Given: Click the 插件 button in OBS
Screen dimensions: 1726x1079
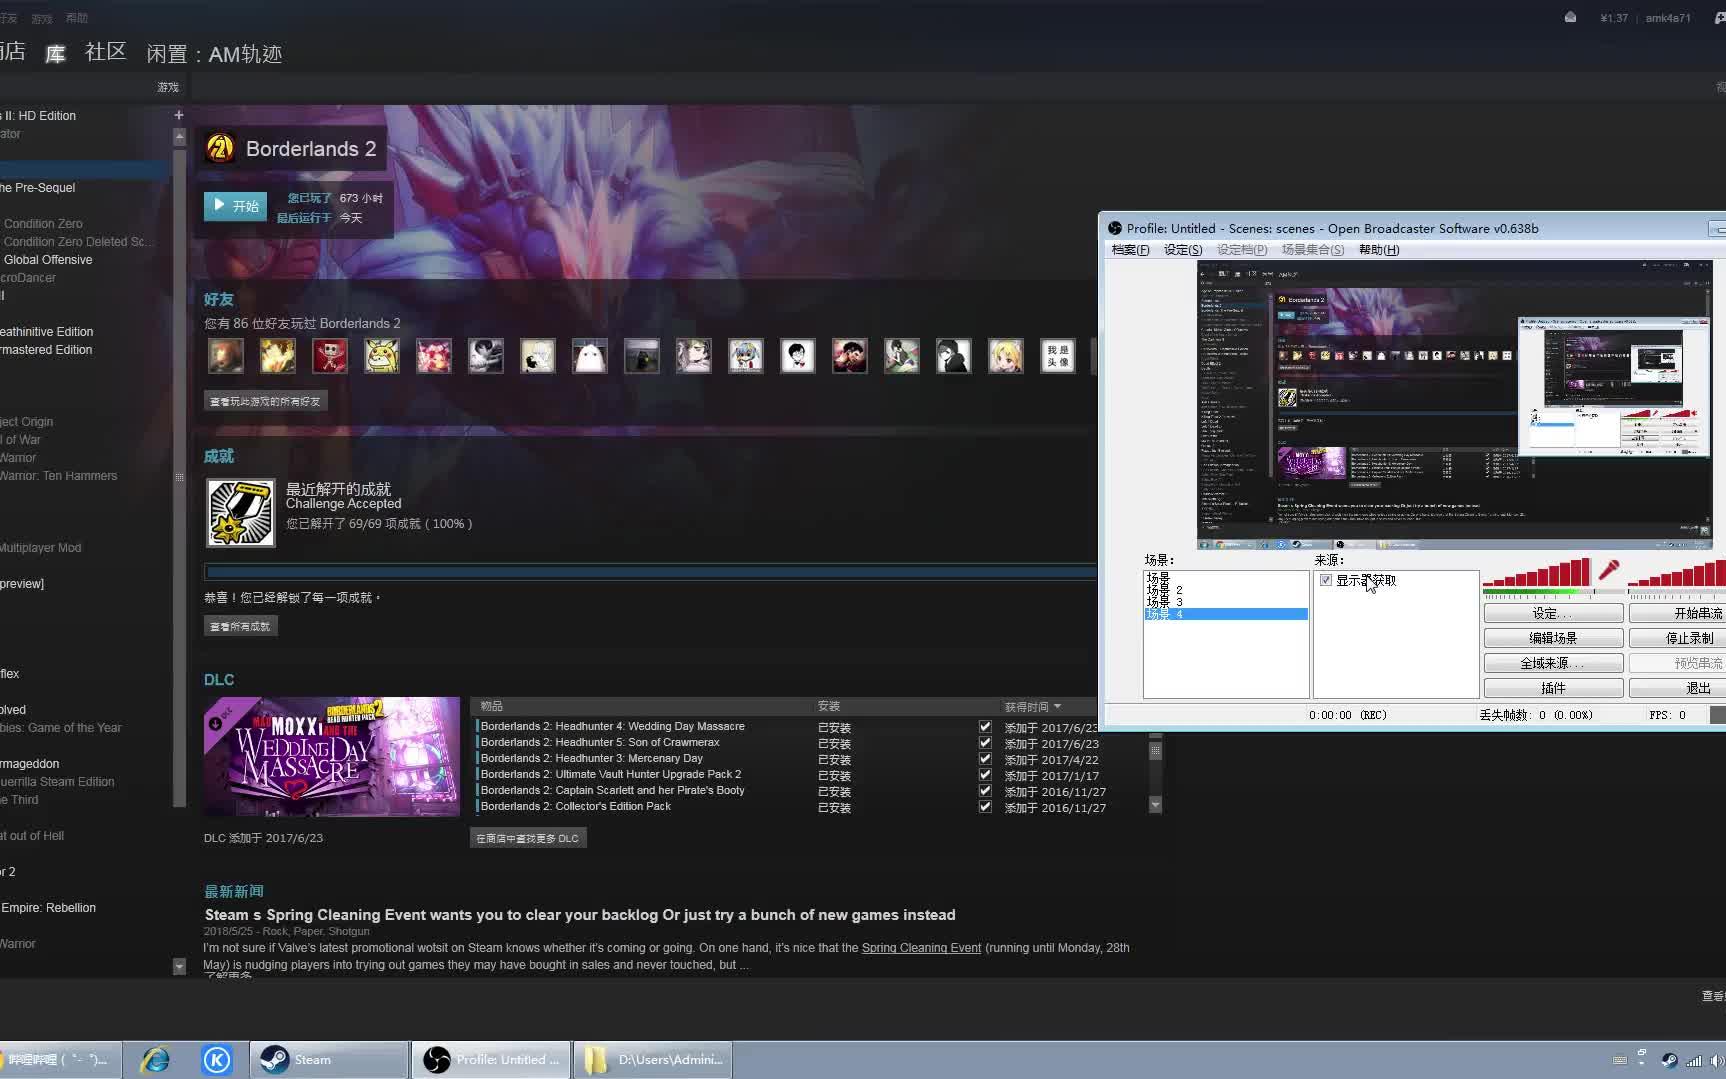Looking at the screenshot, I should [1553, 688].
